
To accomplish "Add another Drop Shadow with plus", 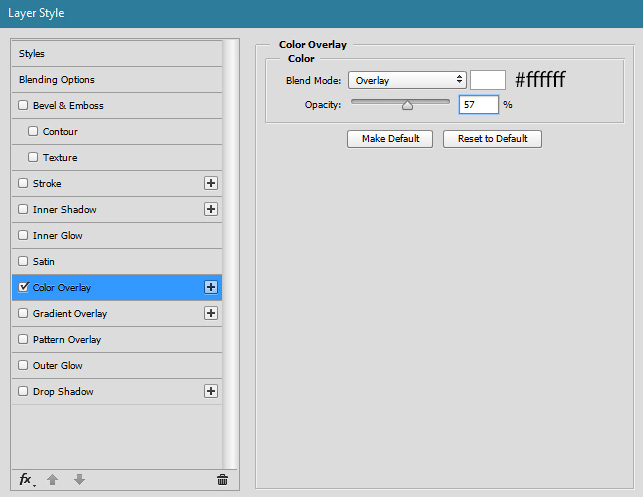I will [211, 391].
